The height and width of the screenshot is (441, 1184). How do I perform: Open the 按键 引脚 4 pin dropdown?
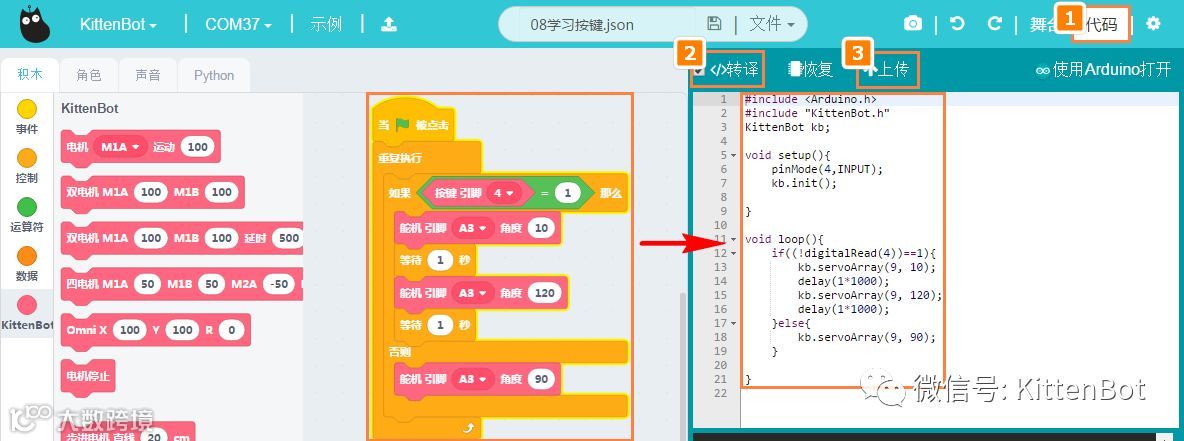(x=503, y=193)
